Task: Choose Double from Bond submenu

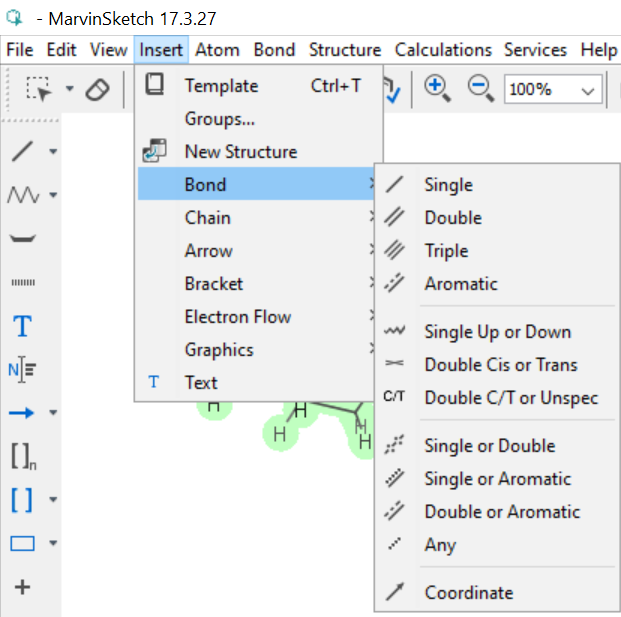Action: click(452, 218)
